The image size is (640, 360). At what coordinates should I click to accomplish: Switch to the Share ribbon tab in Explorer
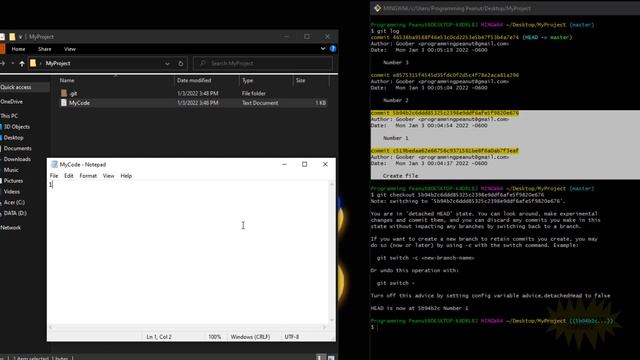(44, 49)
